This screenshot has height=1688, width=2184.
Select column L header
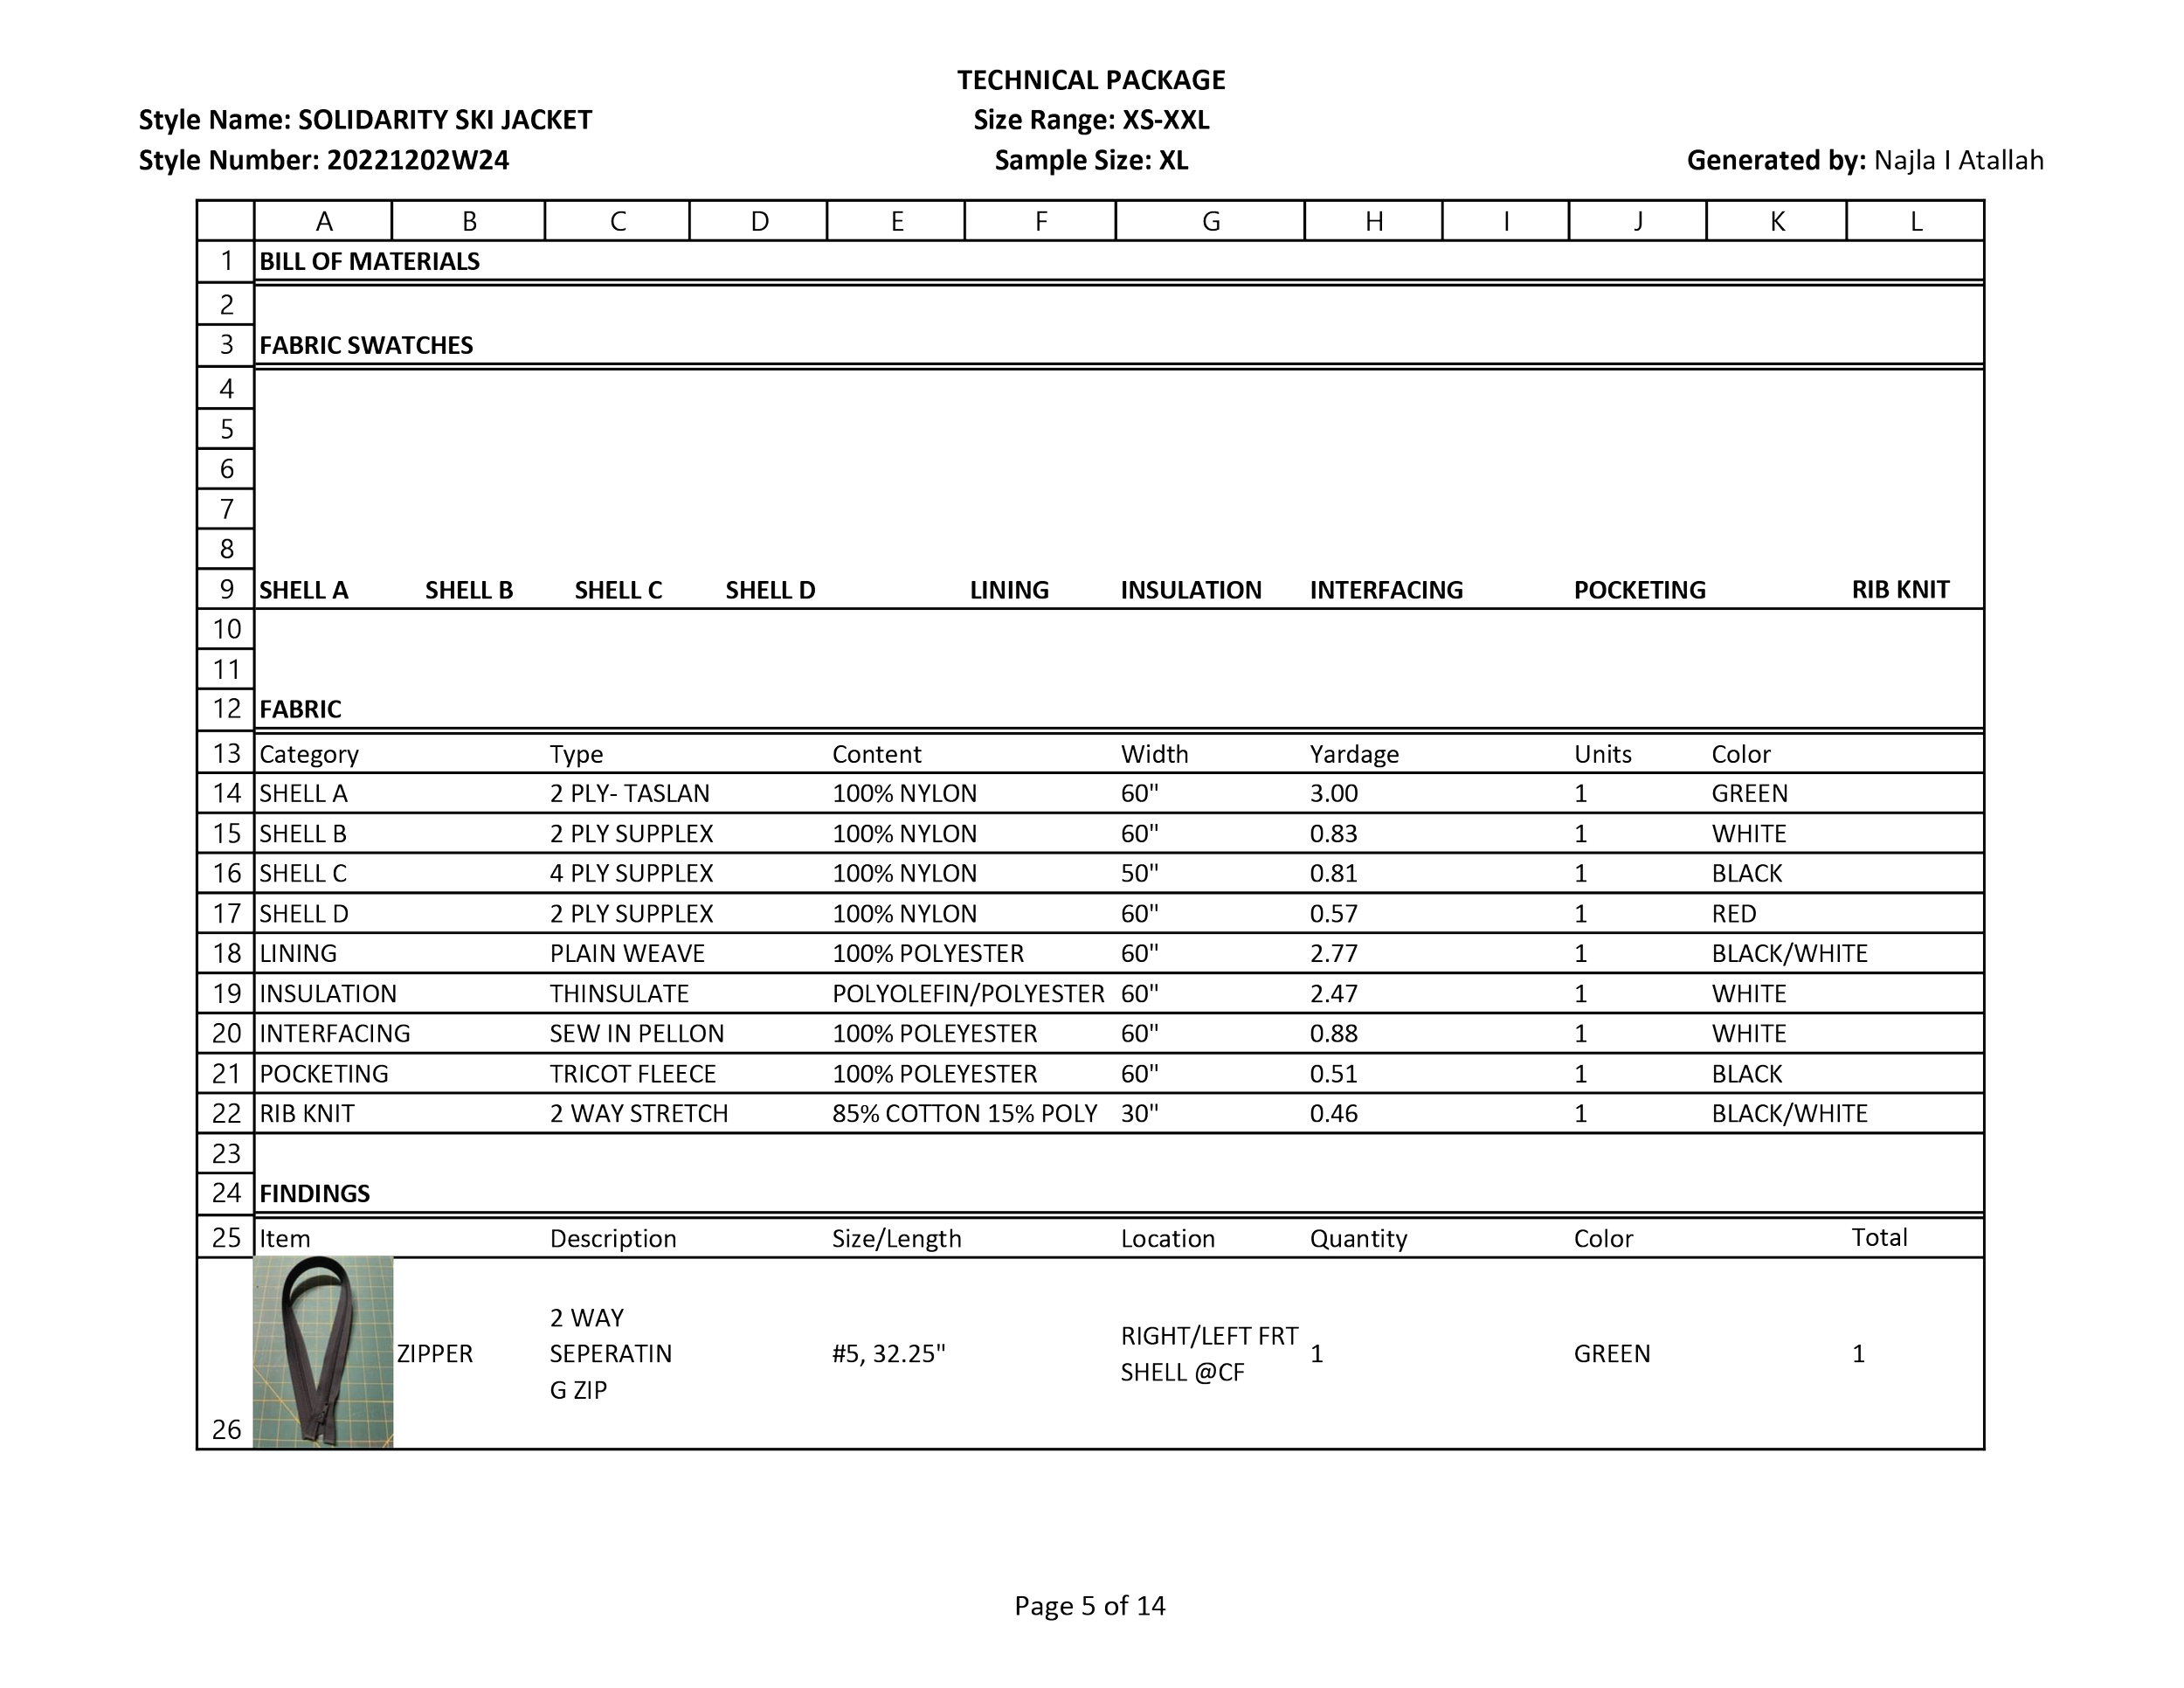point(1915,221)
